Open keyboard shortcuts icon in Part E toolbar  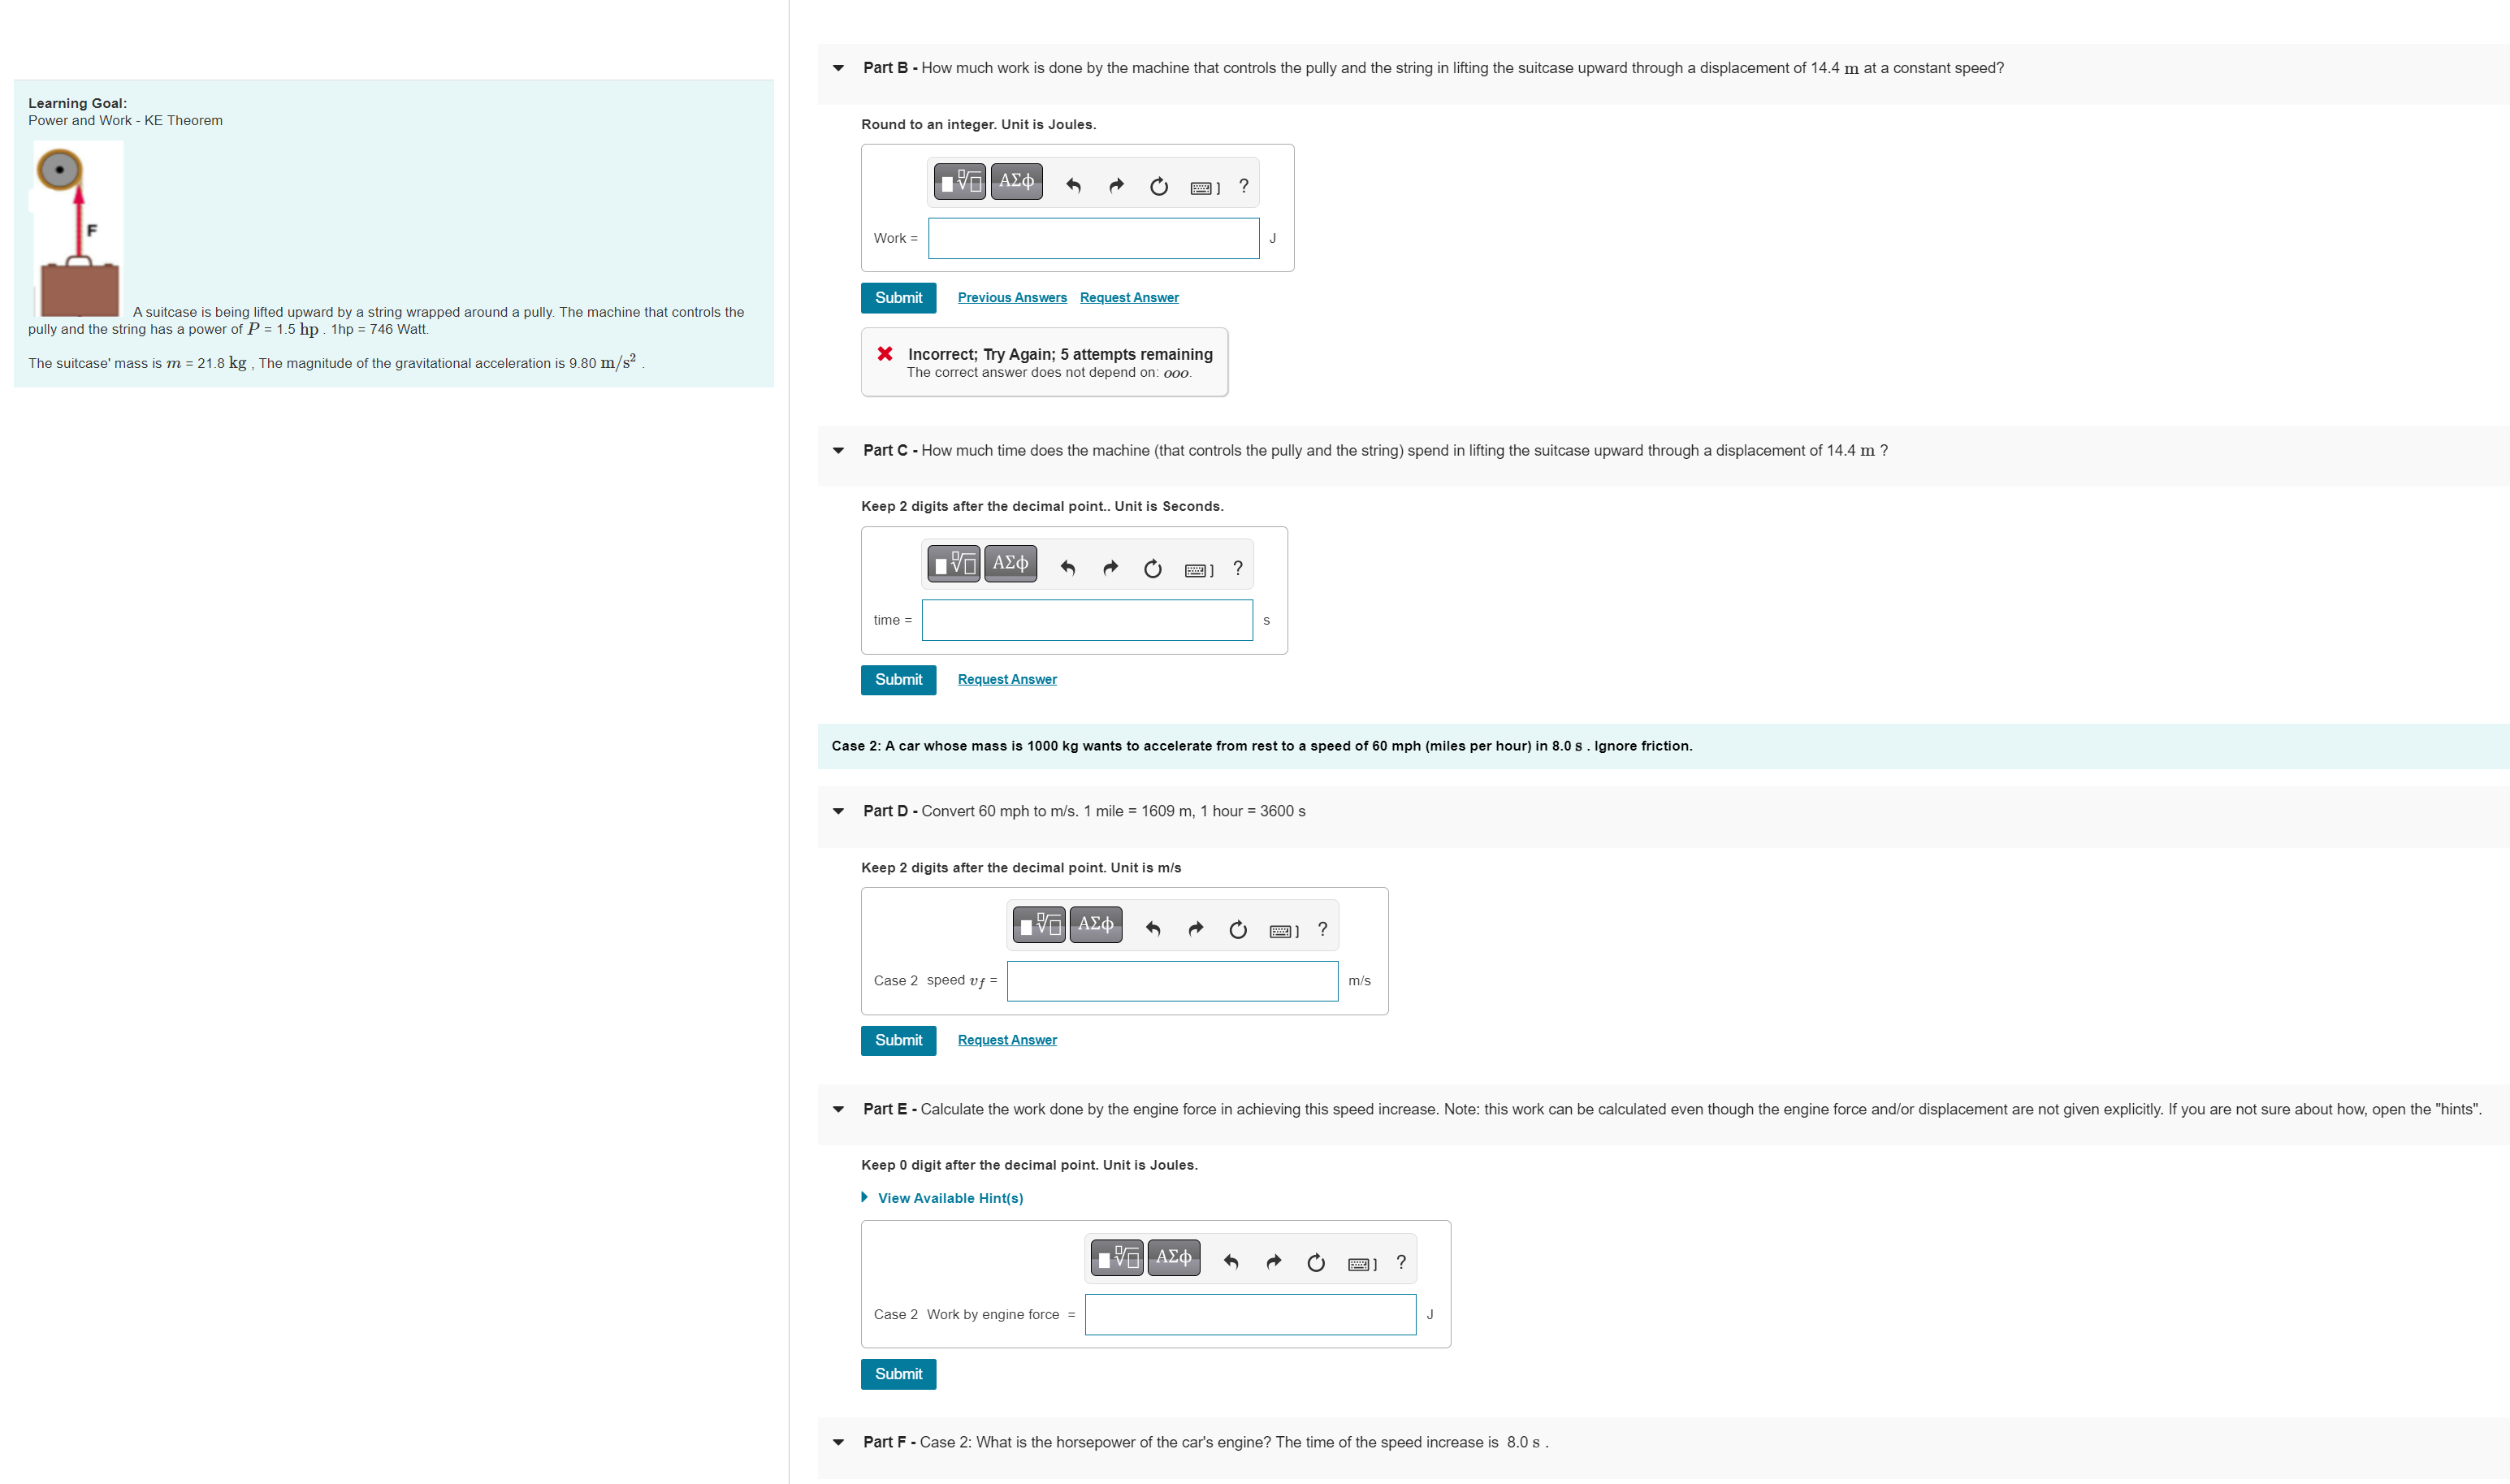pyautogui.click(x=1361, y=1263)
